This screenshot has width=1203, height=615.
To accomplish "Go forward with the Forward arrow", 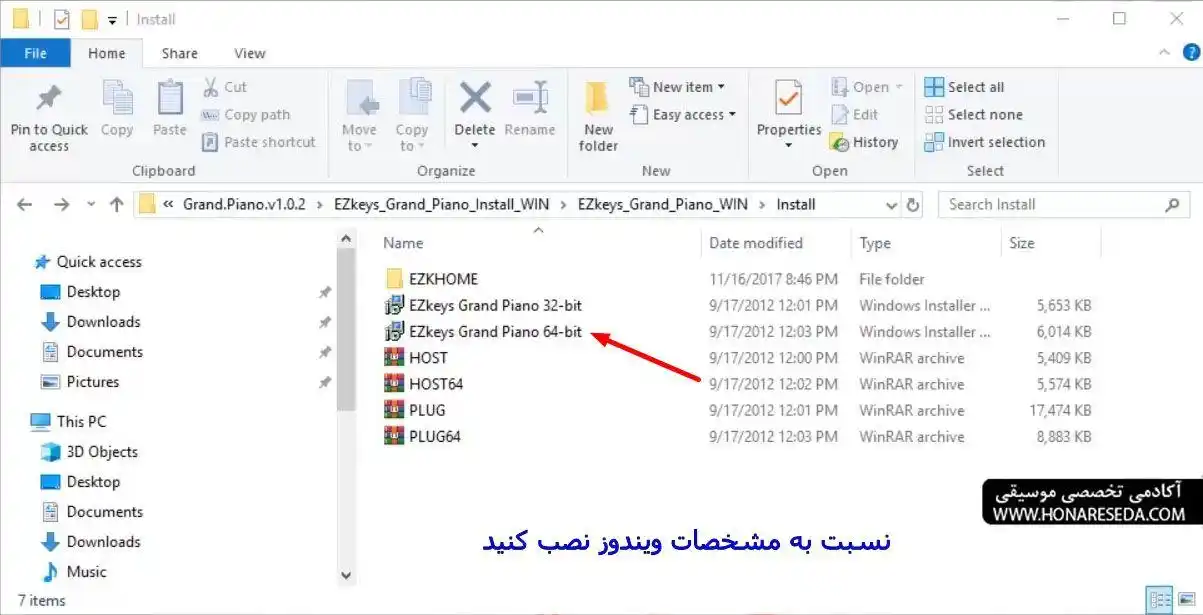I will click(x=61, y=204).
